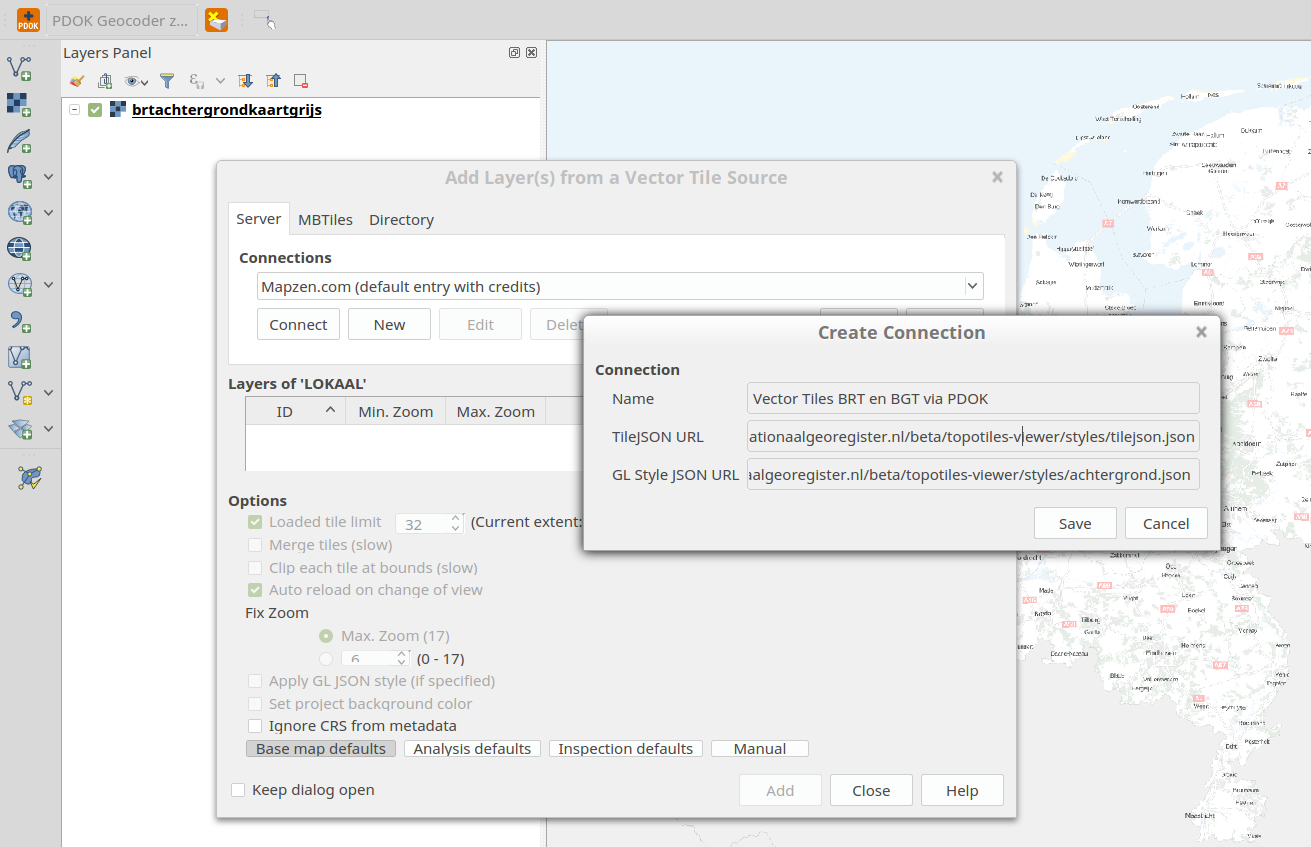
Task: Open dropdown next to WMS layer icon
Action: coord(48,213)
